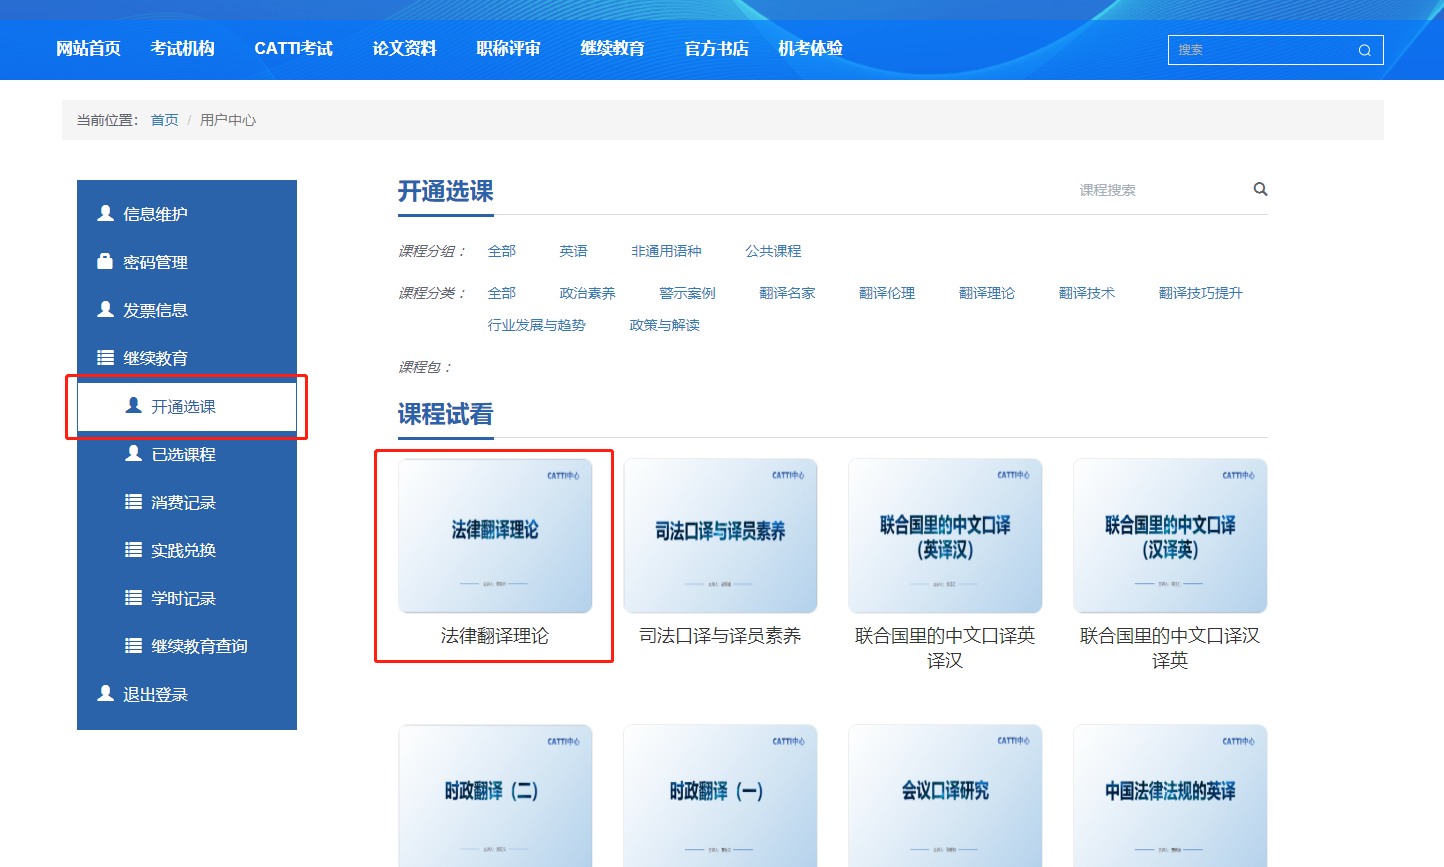Click the course search magnifier icon

point(1260,189)
